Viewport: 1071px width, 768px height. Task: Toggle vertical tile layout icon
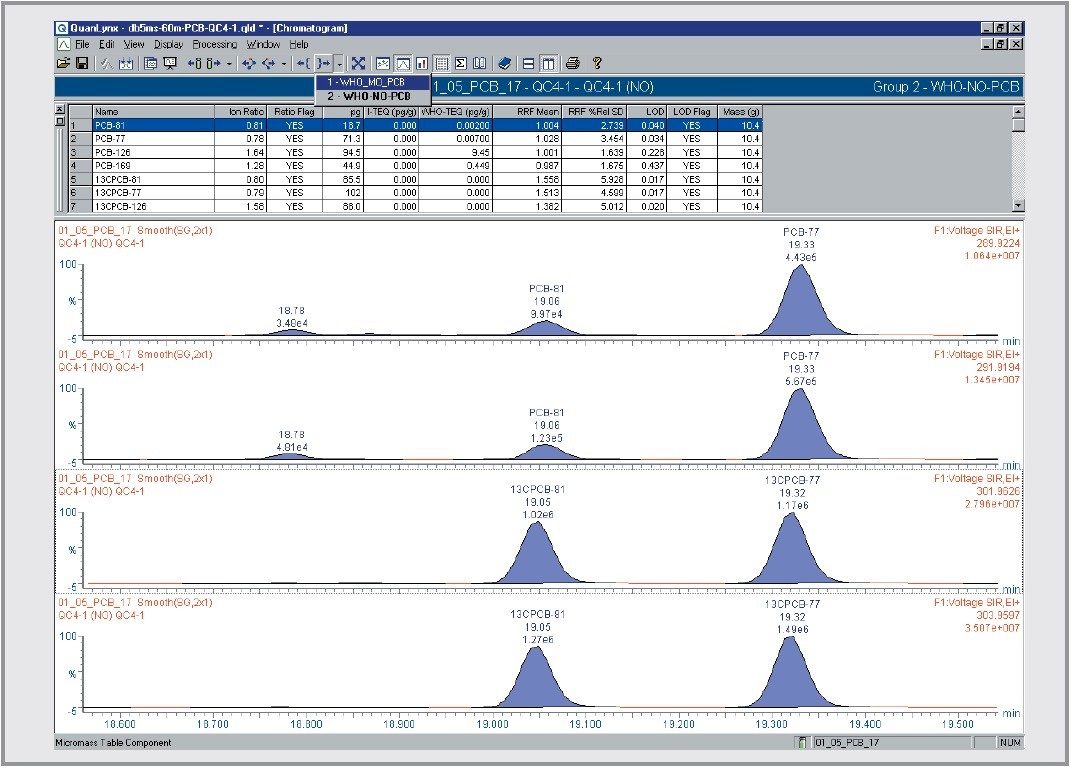coord(548,64)
